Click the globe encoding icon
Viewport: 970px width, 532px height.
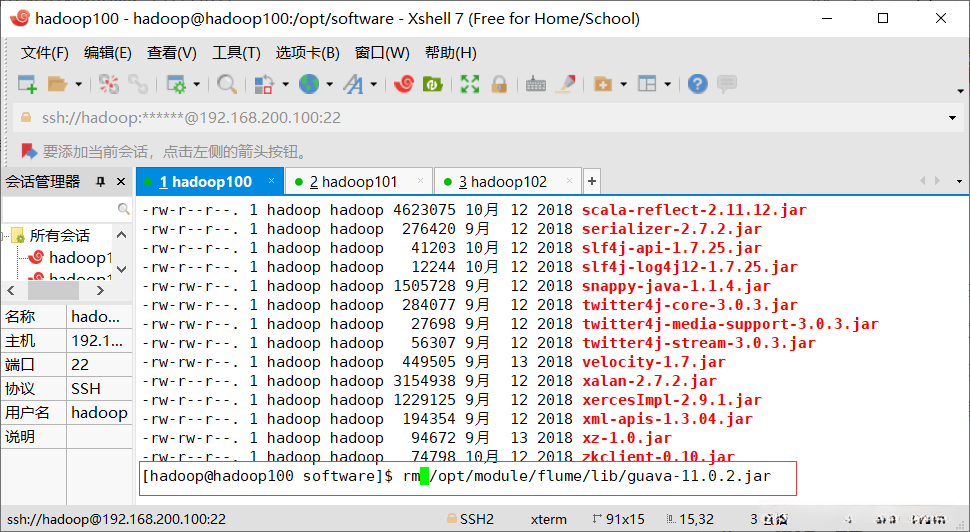coord(309,84)
